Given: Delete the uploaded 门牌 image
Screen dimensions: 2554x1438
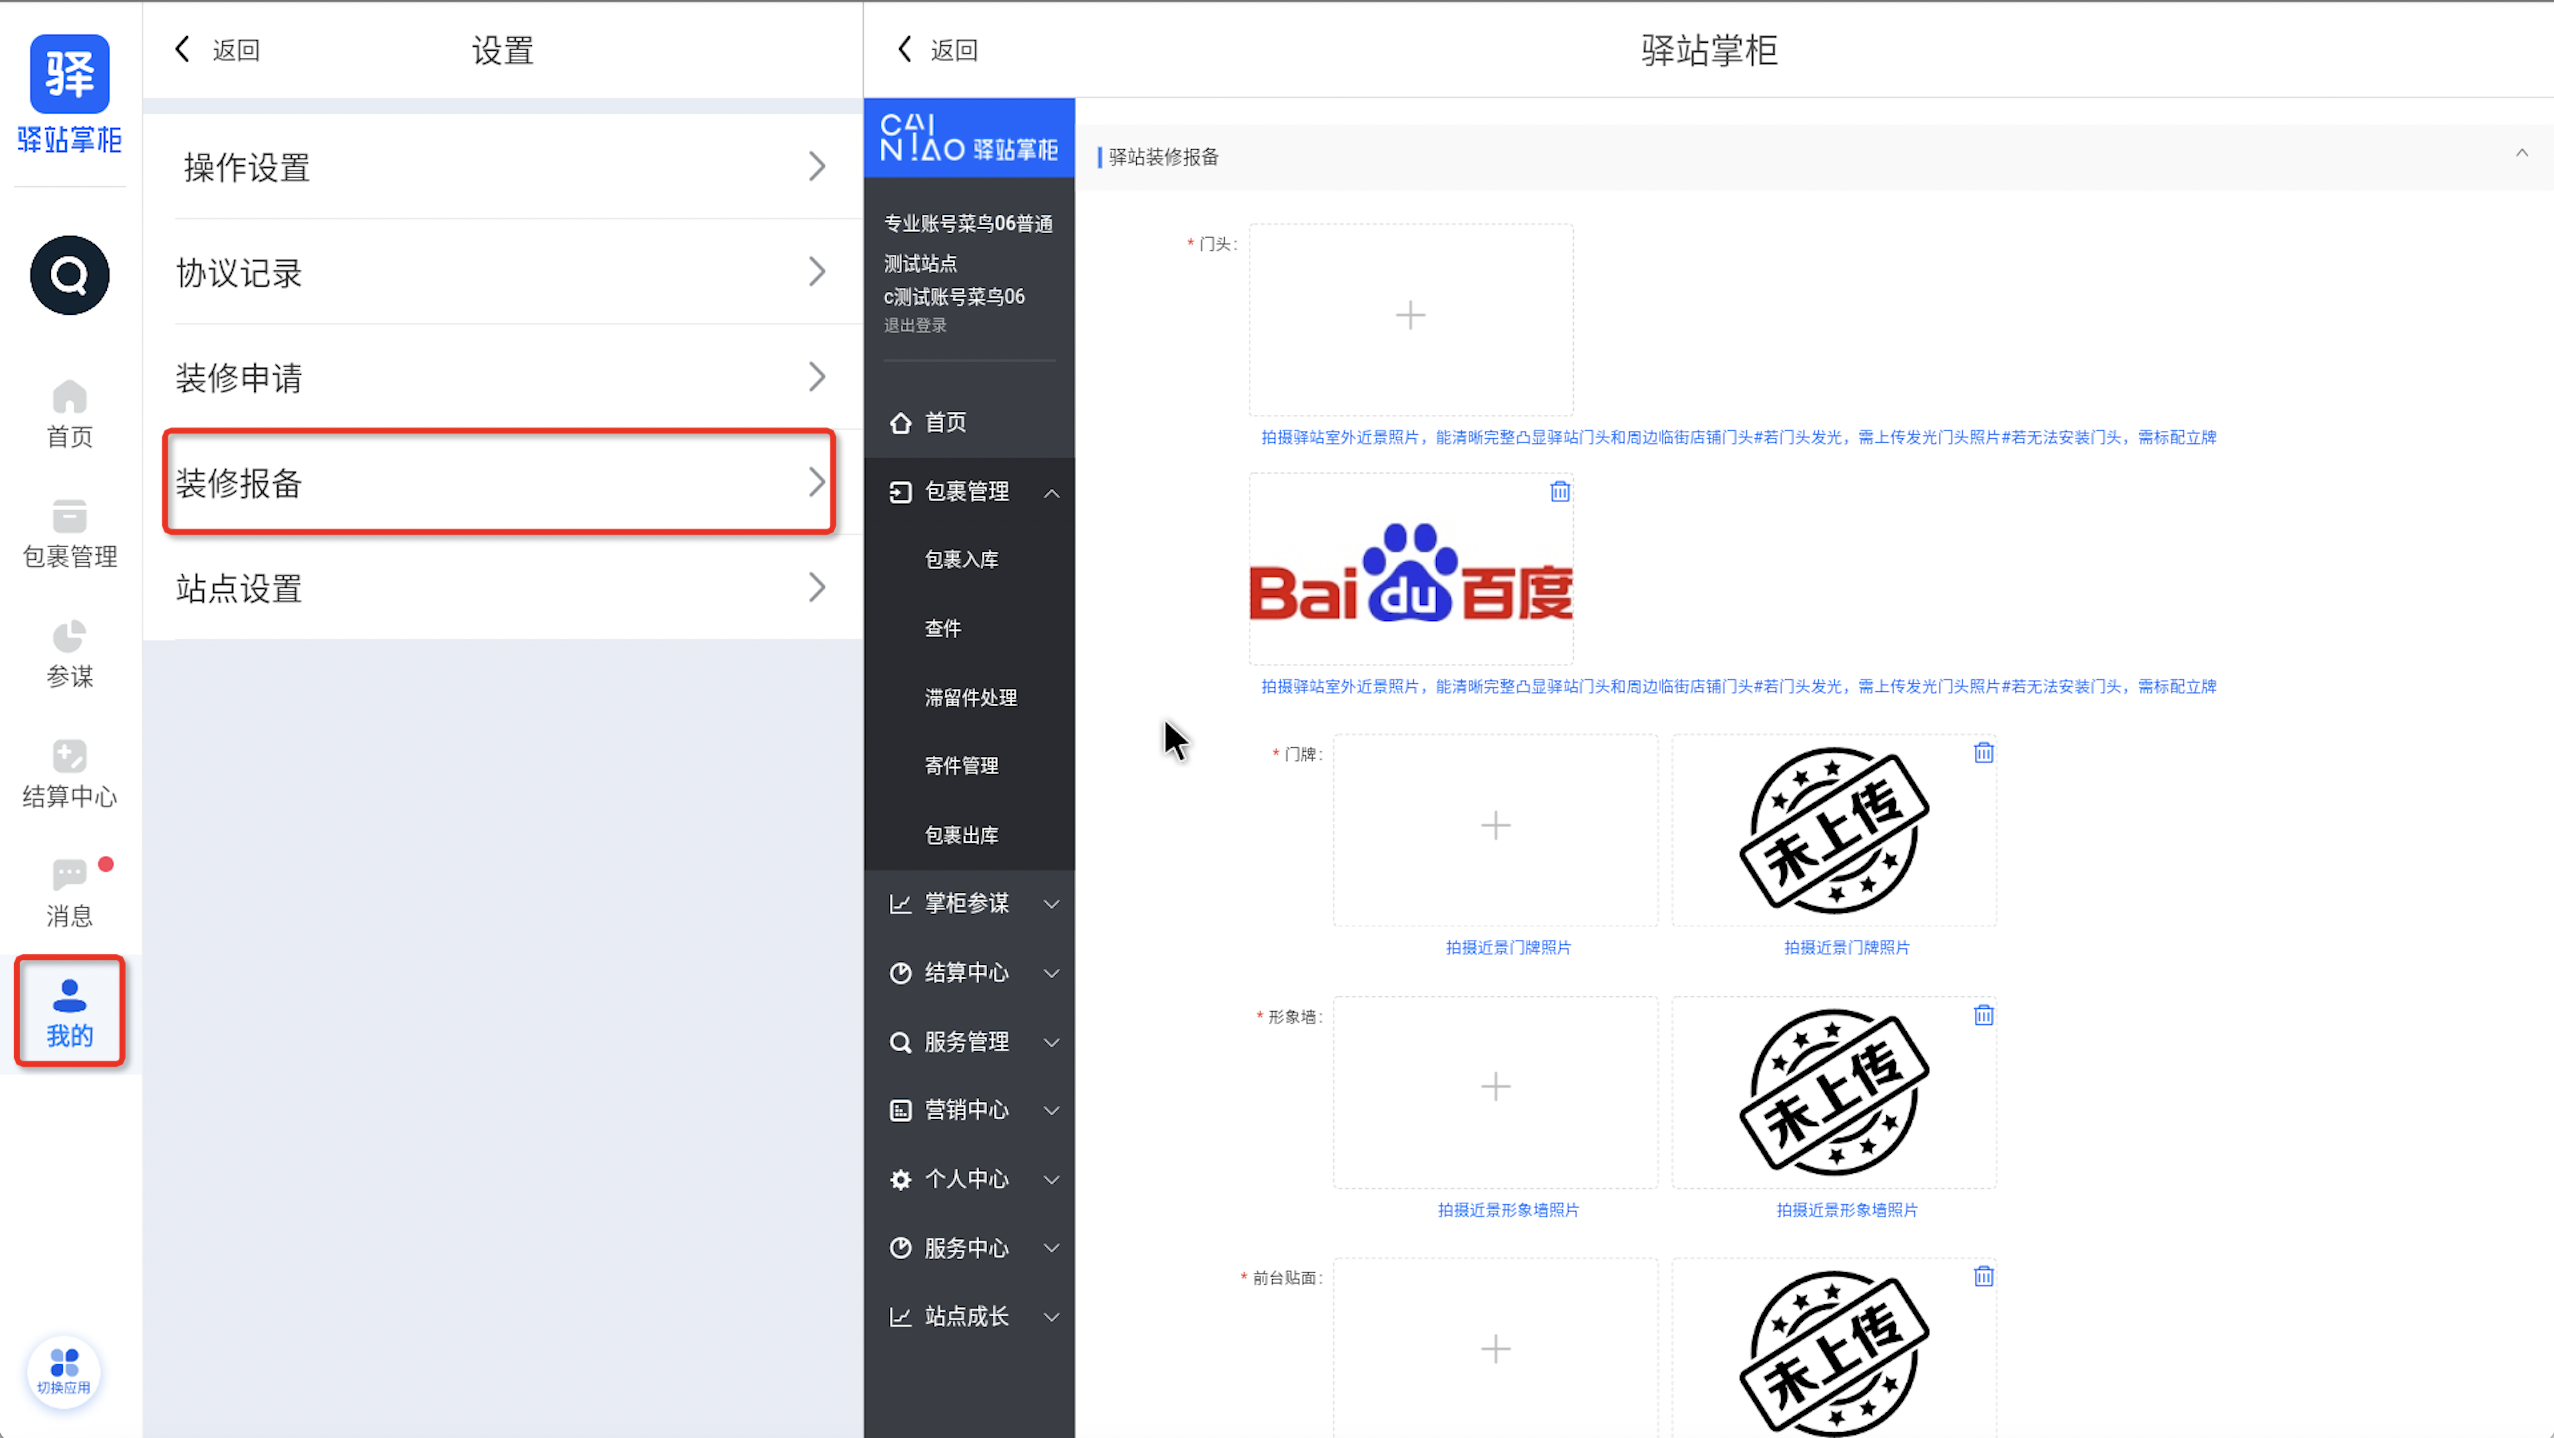Looking at the screenshot, I should (1984, 753).
